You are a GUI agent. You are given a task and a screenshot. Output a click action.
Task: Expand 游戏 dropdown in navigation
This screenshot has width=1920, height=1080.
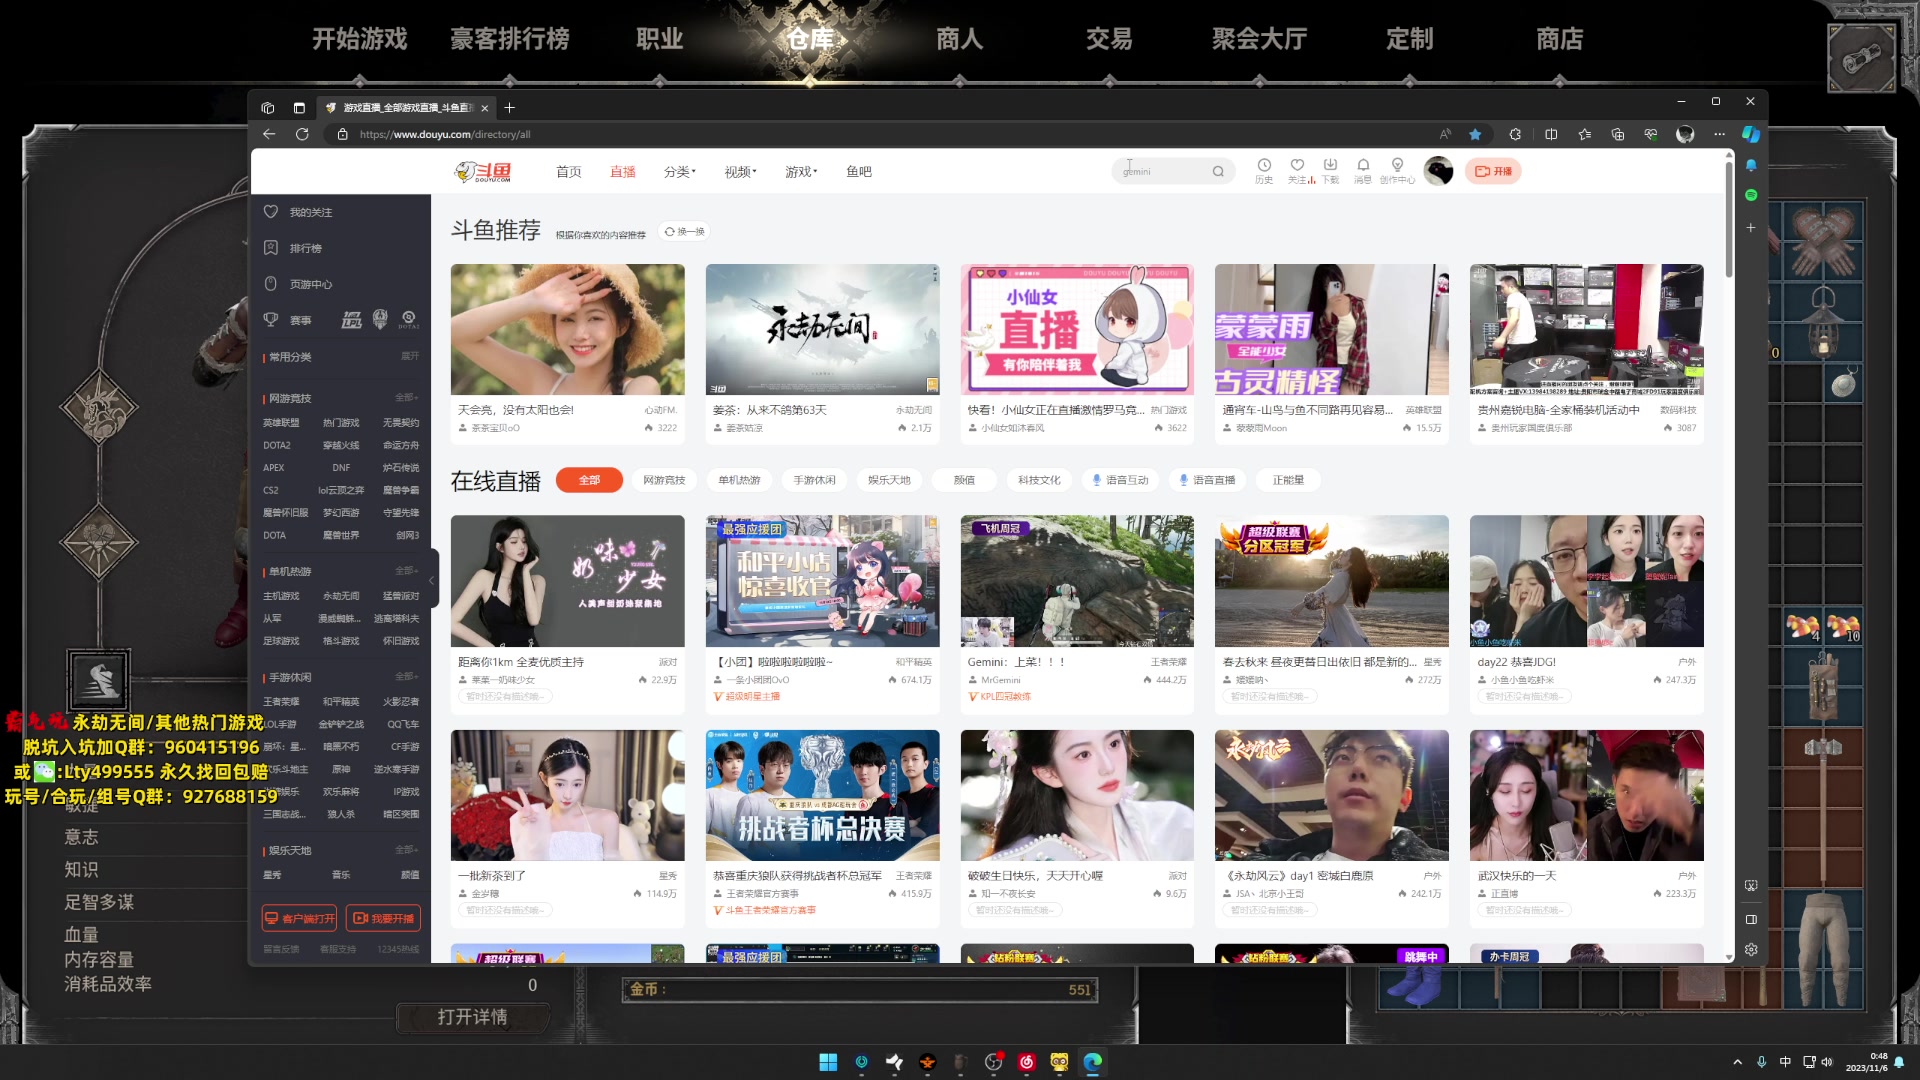801,172
